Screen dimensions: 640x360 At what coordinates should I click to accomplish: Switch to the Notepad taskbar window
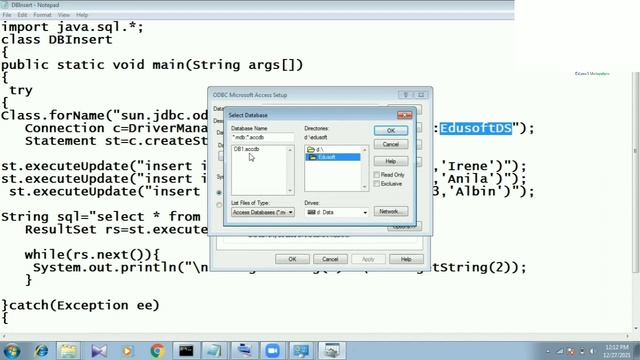[215, 351]
